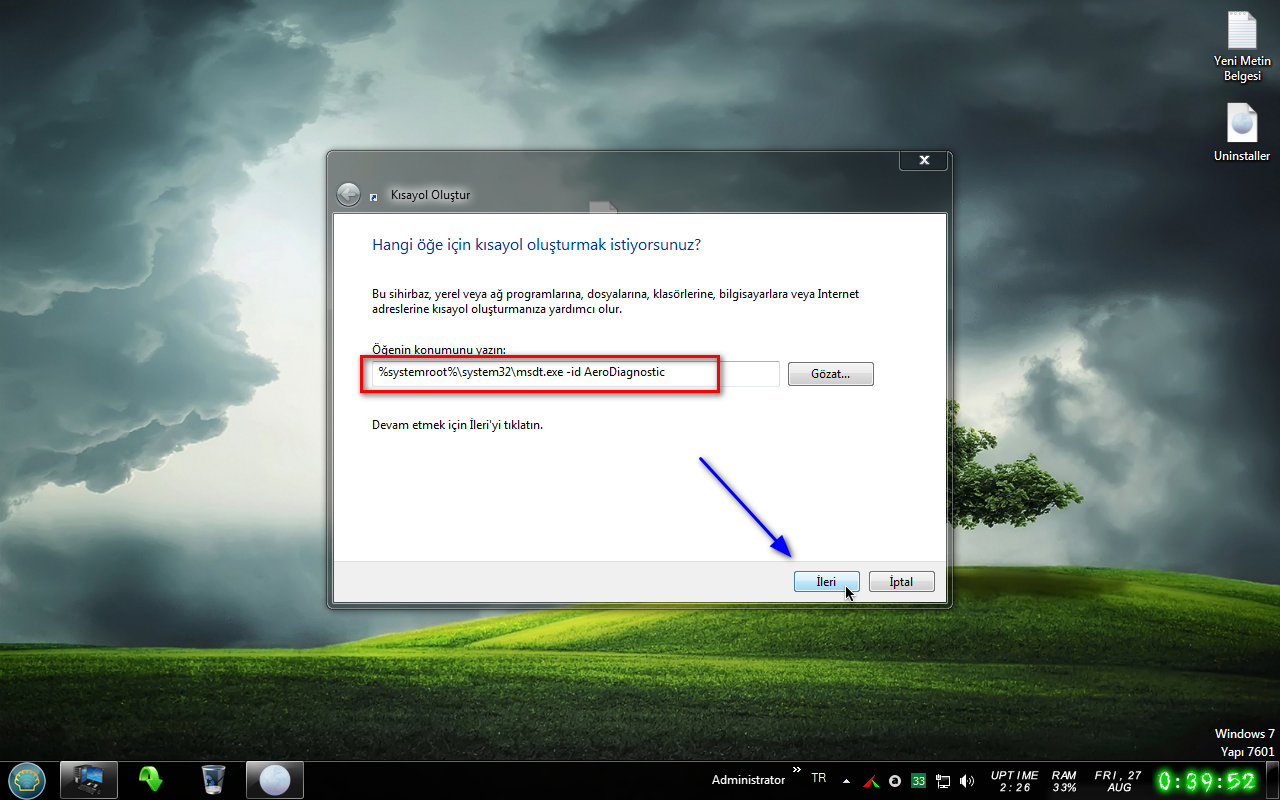Expand the toolbar chevron next to Administrator
The image size is (1280, 800).
(x=797, y=769)
